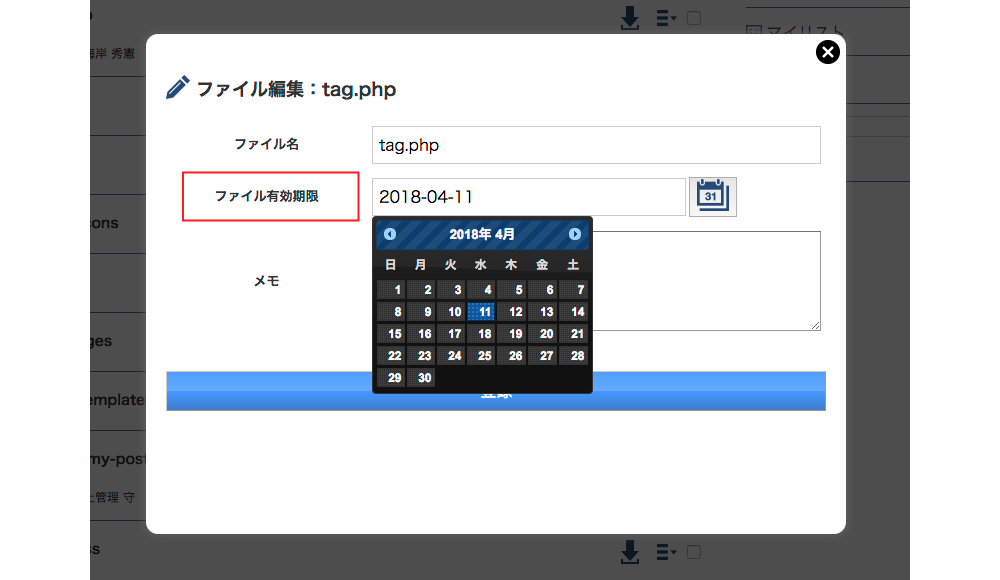Image resolution: width=1000 pixels, height=580 pixels.
Task: Select April 18 in calendar
Action: (x=481, y=334)
